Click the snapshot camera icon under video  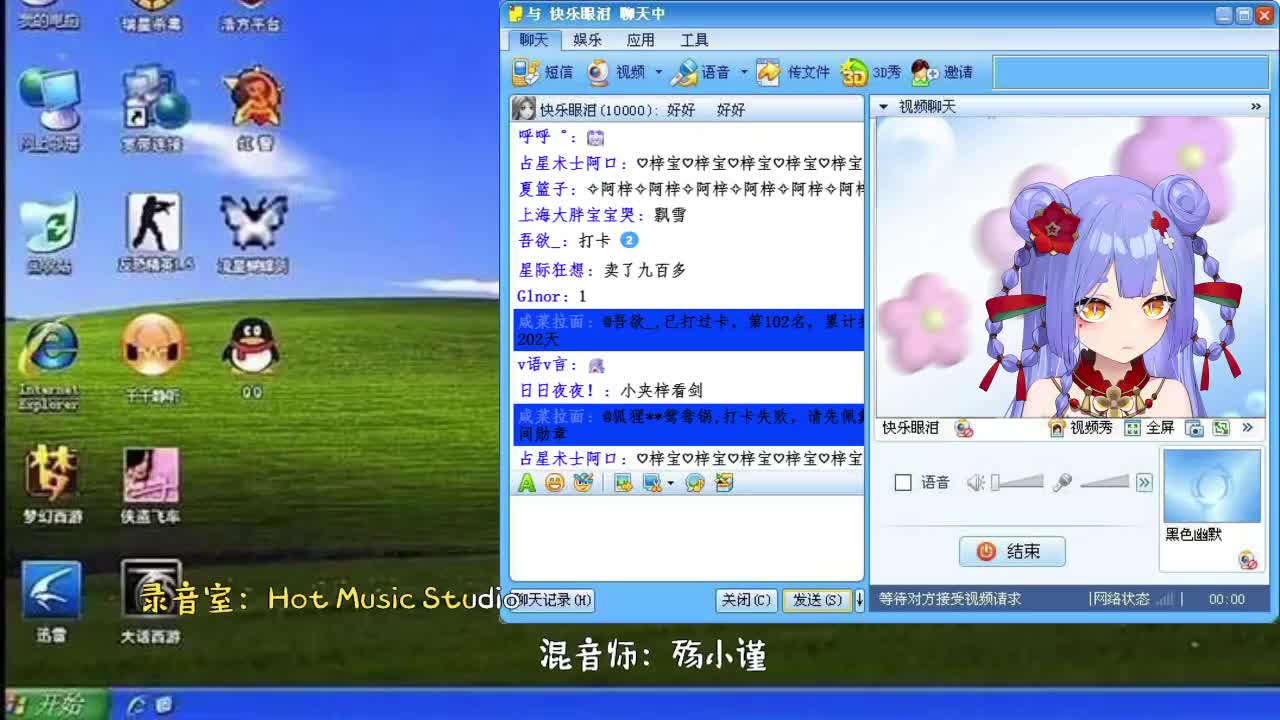coord(1194,428)
